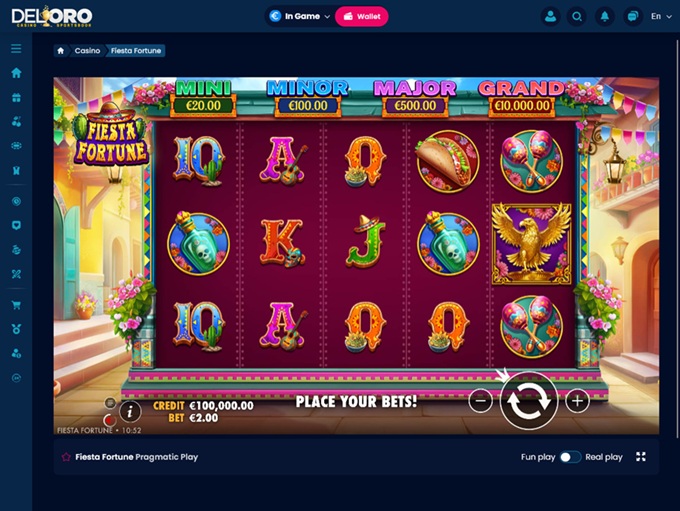The image size is (680, 511).
Task: Enter fullscreen mode for the game
Action: 641,456
